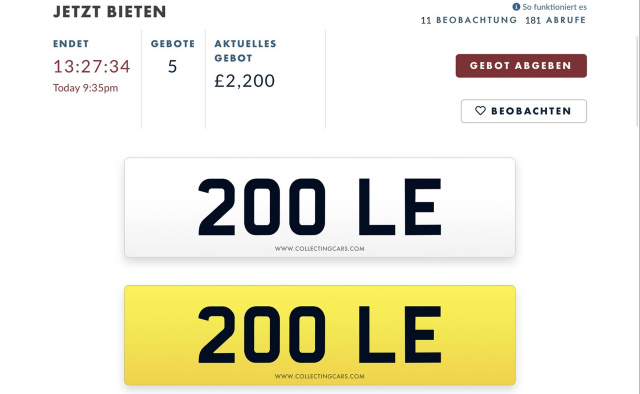The width and height of the screenshot is (640, 394).
Task: Click the Gebote label
Action: click(173, 44)
